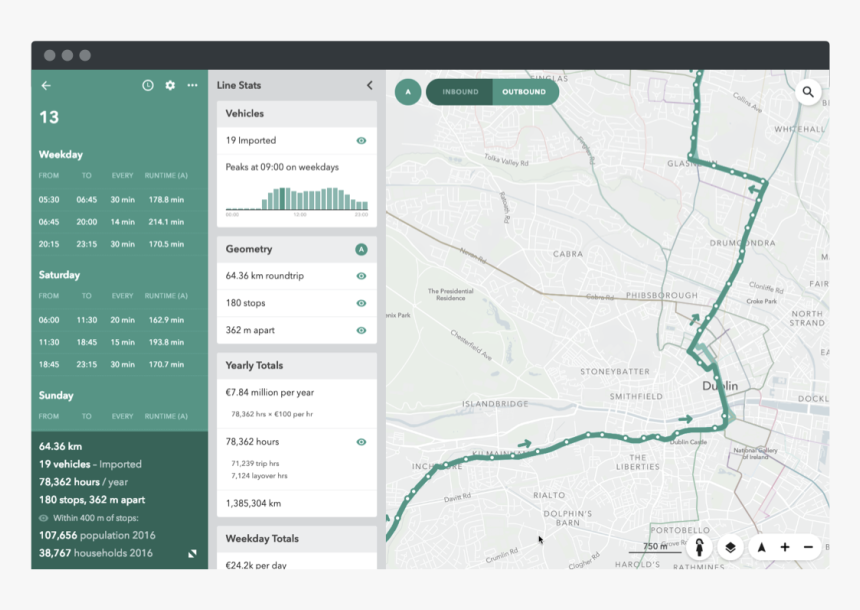860x610 pixels.
Task: Toggle visibility of 19 Imported vehicles
Action: coord(361,141)
